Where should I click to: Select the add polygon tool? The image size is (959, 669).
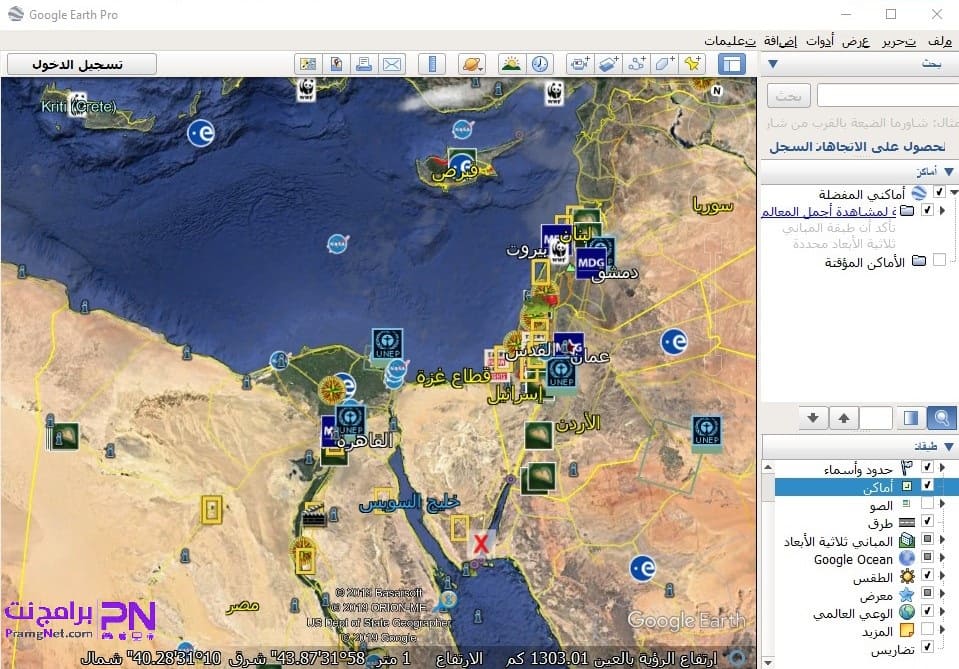(665, 64)
